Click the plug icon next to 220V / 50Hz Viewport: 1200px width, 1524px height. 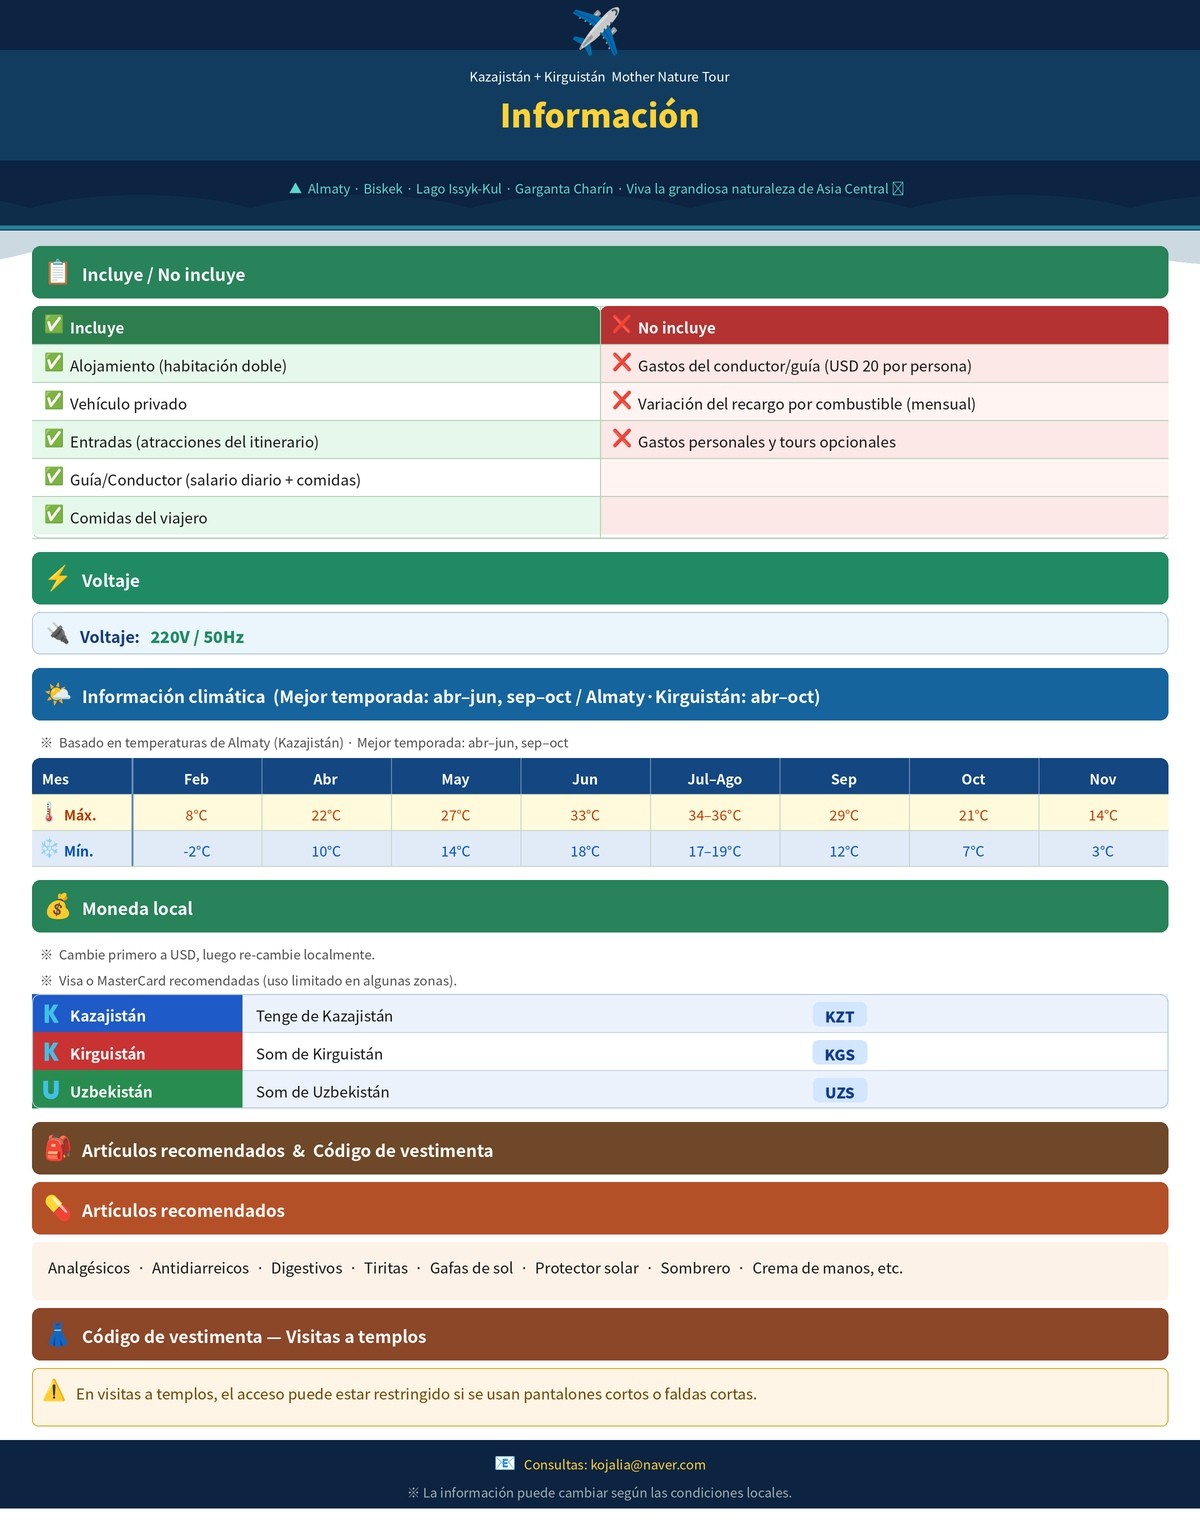click(x=59, y=634)
